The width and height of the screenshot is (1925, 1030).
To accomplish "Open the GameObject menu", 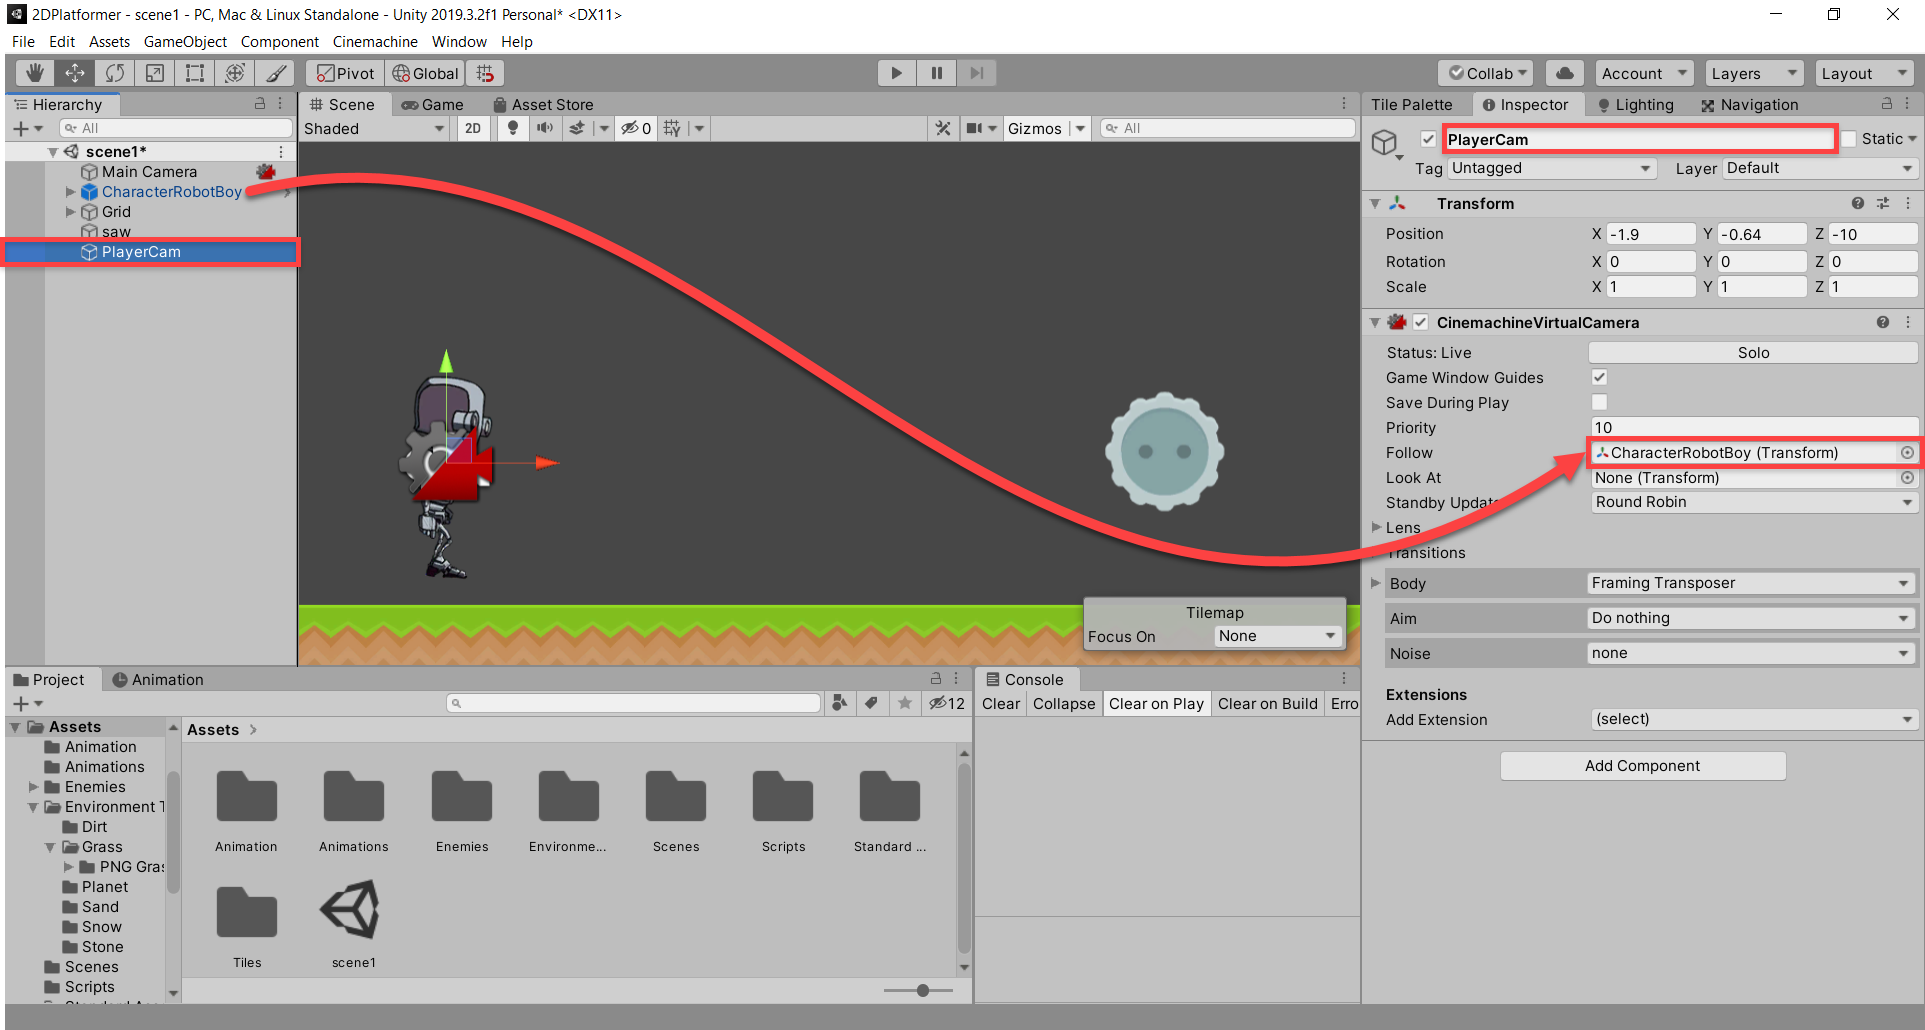I will [185, 42].
